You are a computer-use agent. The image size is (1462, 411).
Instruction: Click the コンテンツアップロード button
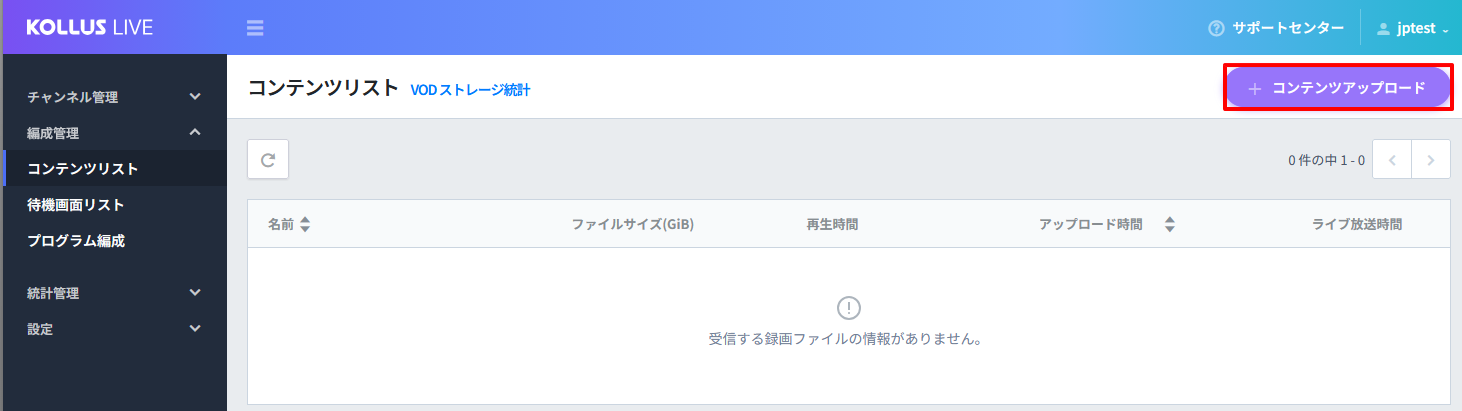[x=1338, y=87]
